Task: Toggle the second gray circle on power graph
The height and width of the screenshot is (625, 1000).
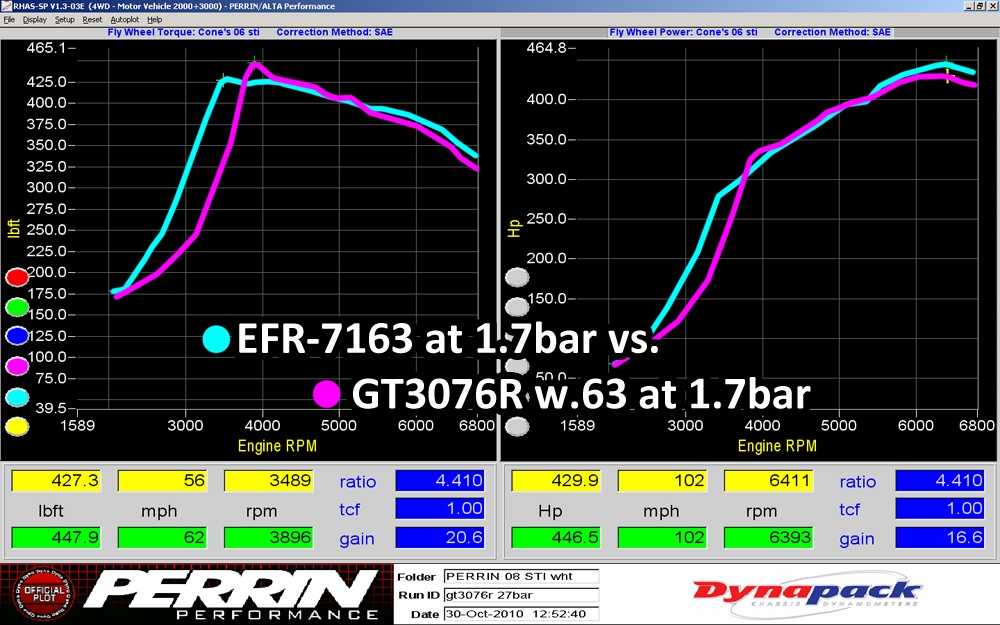Action: pos(517,307)
